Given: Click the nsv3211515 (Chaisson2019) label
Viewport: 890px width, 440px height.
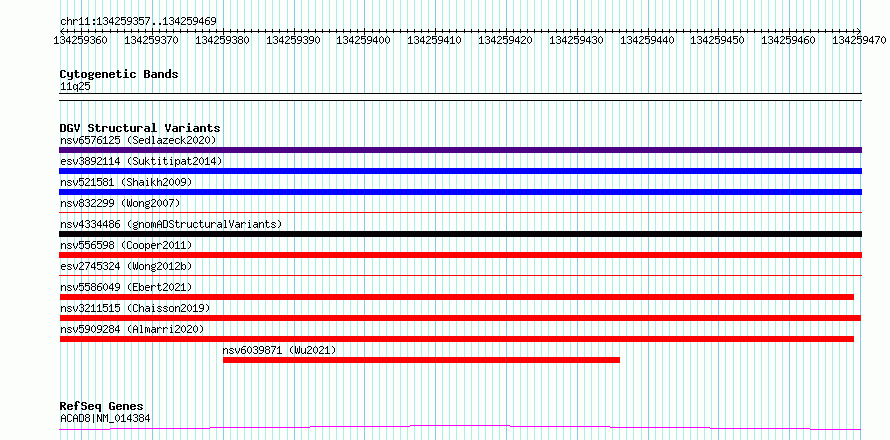Looking at the screenshot, I should coord(135,308).
